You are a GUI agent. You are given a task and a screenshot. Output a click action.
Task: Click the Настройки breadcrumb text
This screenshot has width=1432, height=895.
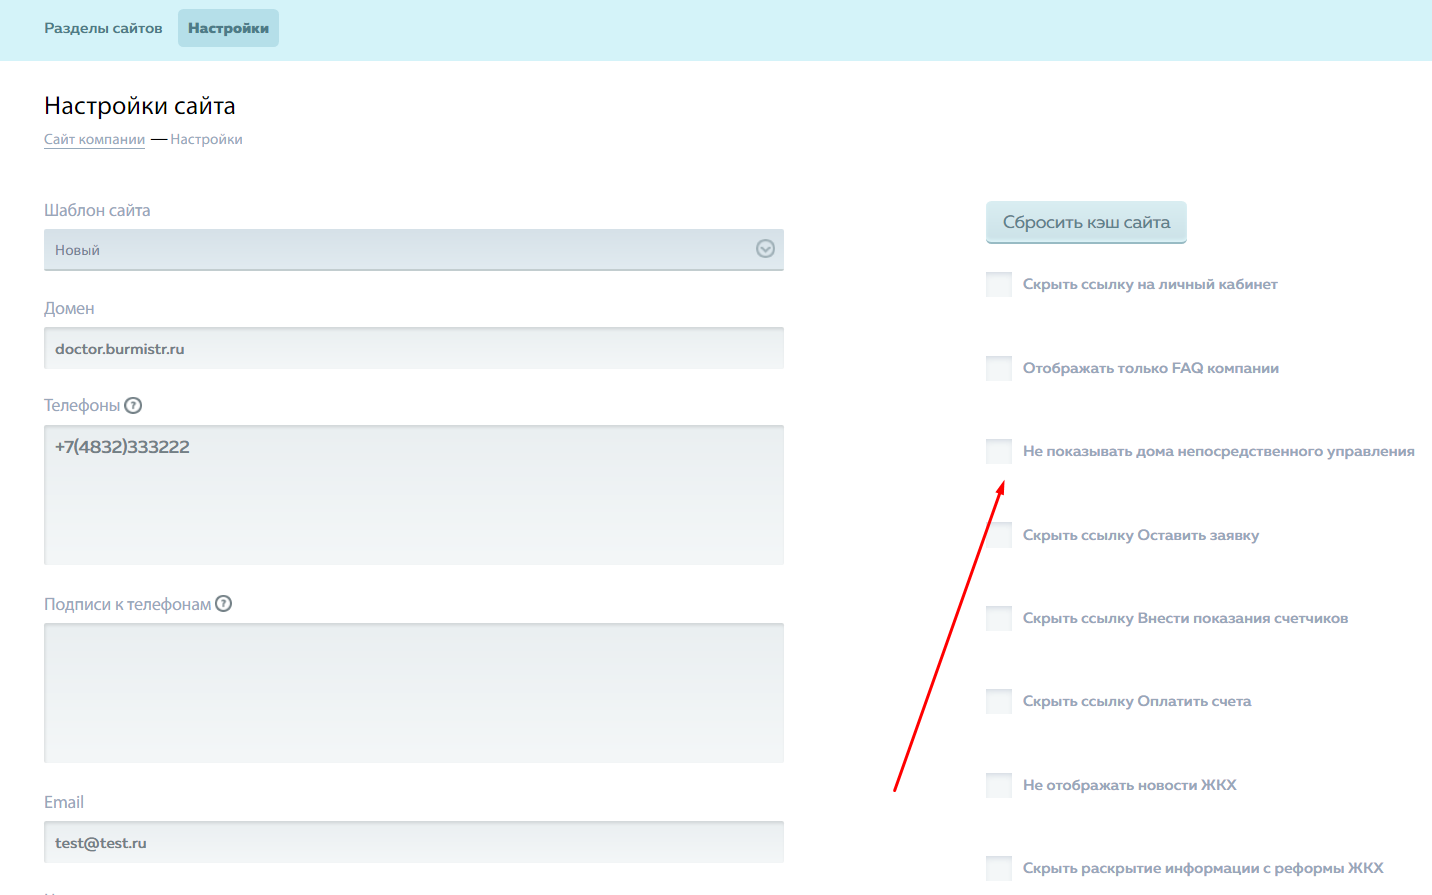[x=206, y=140]
